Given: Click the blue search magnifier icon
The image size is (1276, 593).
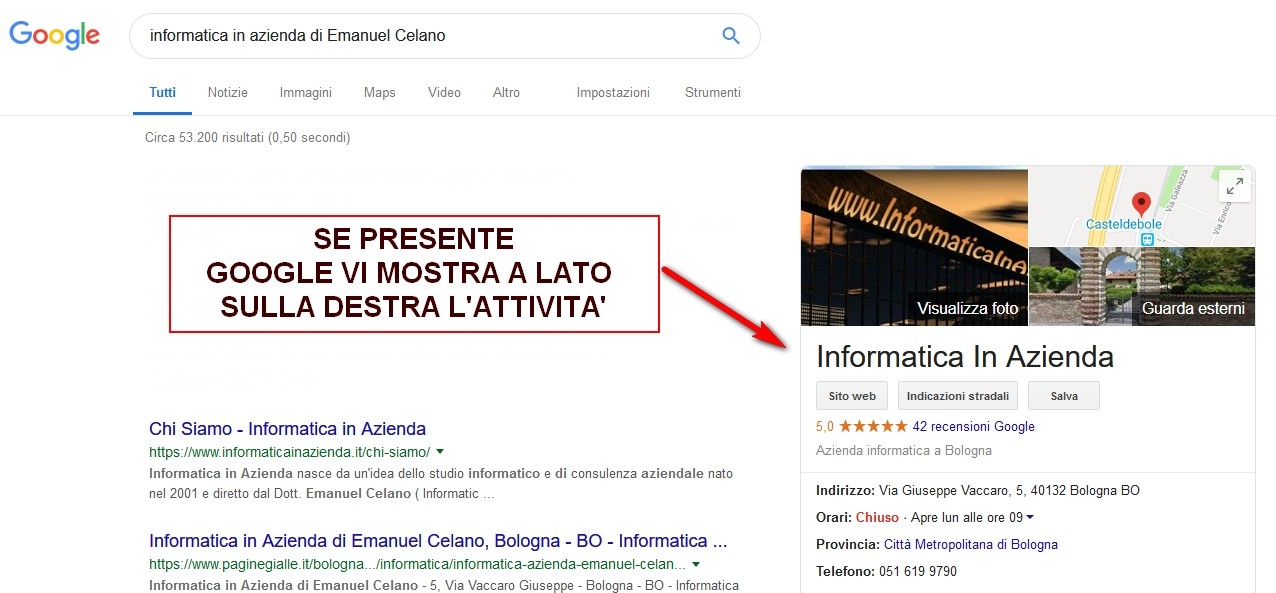Looking at the screenshot, I should (x=731, y=36).
